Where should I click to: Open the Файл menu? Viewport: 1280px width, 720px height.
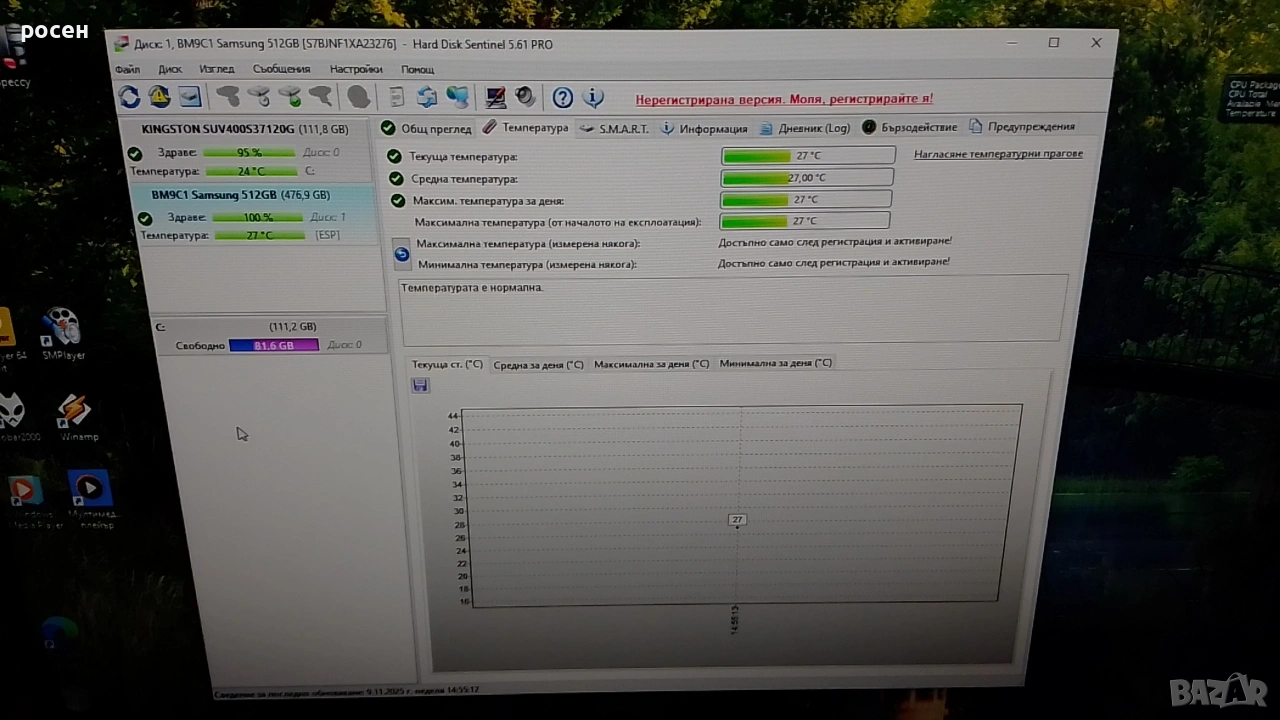coord(127,70)
